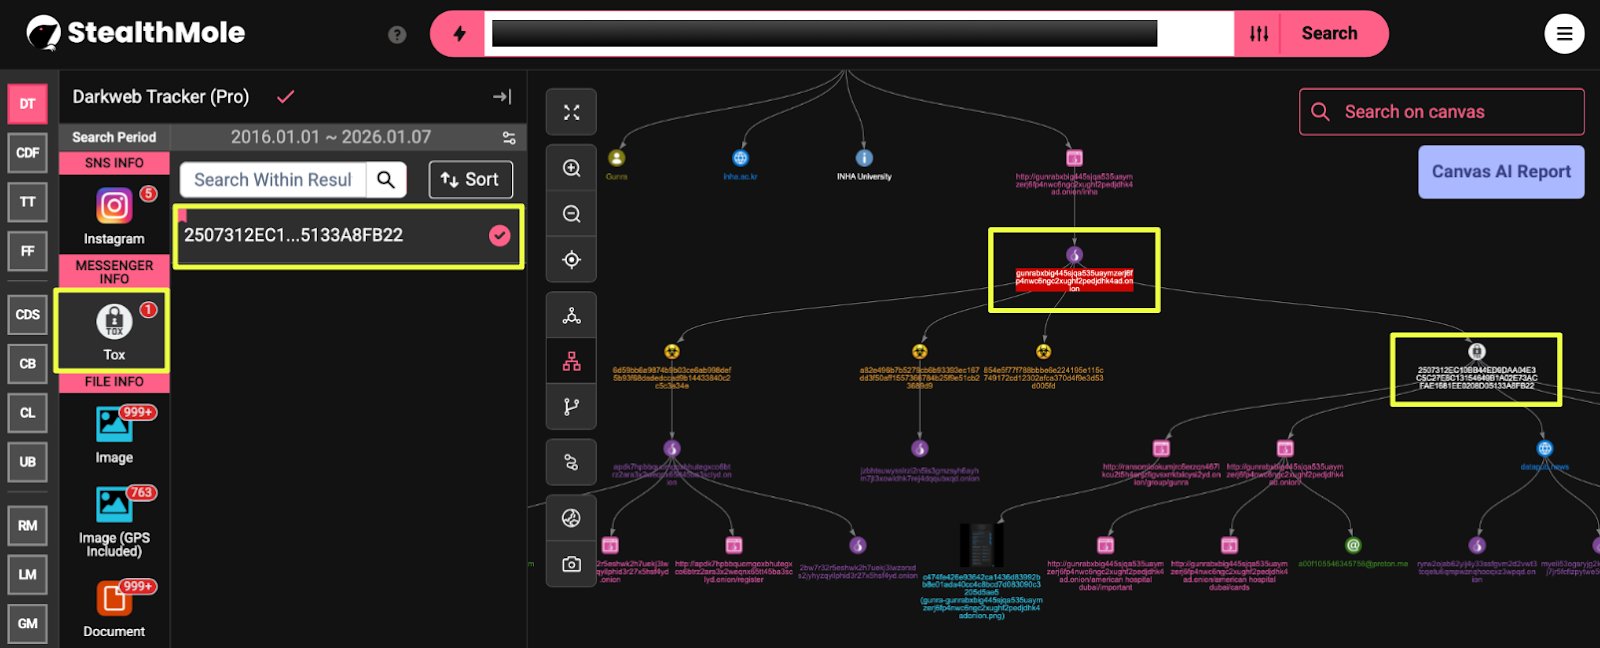Viewport: 1600px width, 648px height.
Task: Click the fullscreen expand canvas icon
Action: [x=571, y=113]
